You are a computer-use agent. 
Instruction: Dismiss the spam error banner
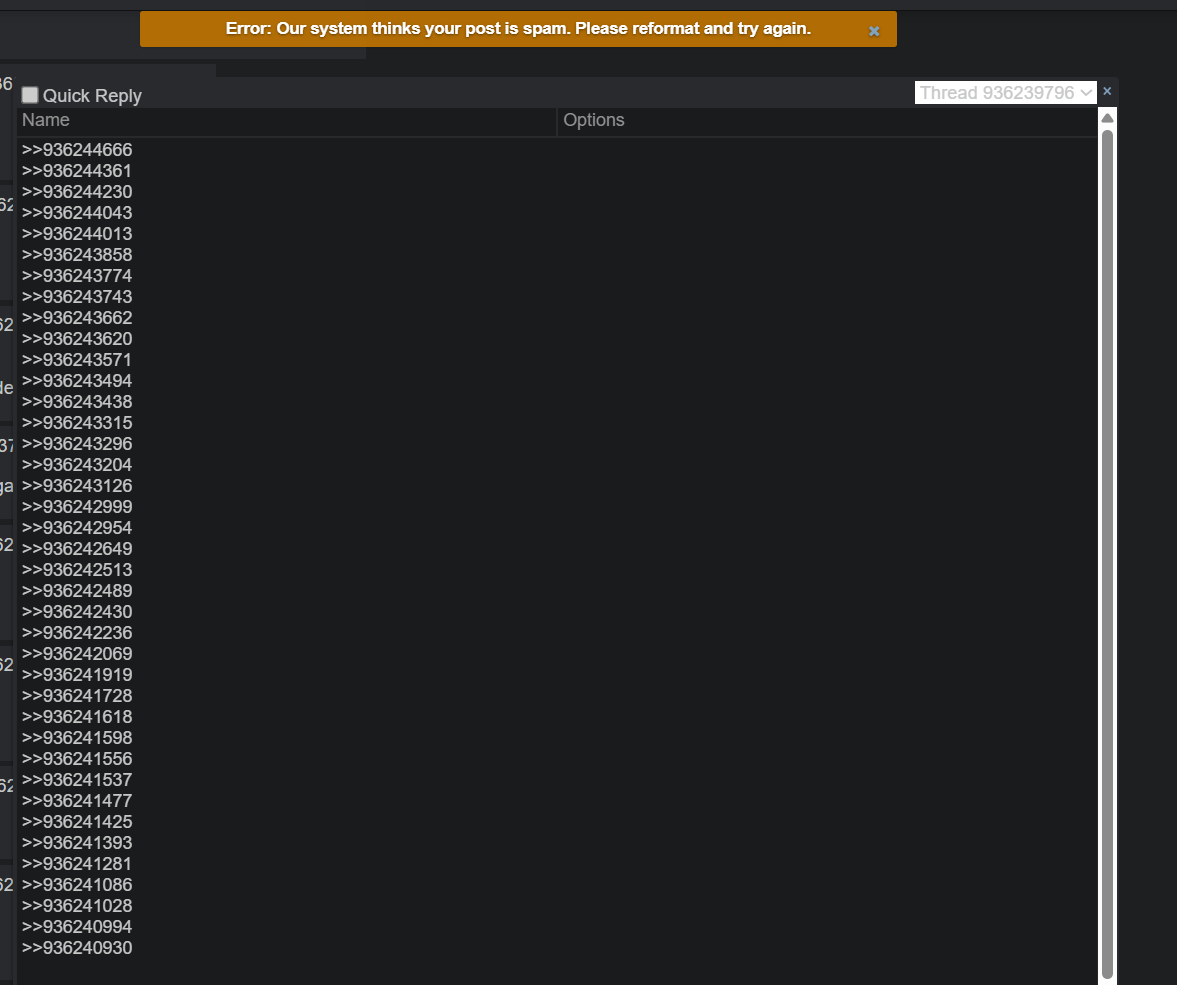point(874,31)
